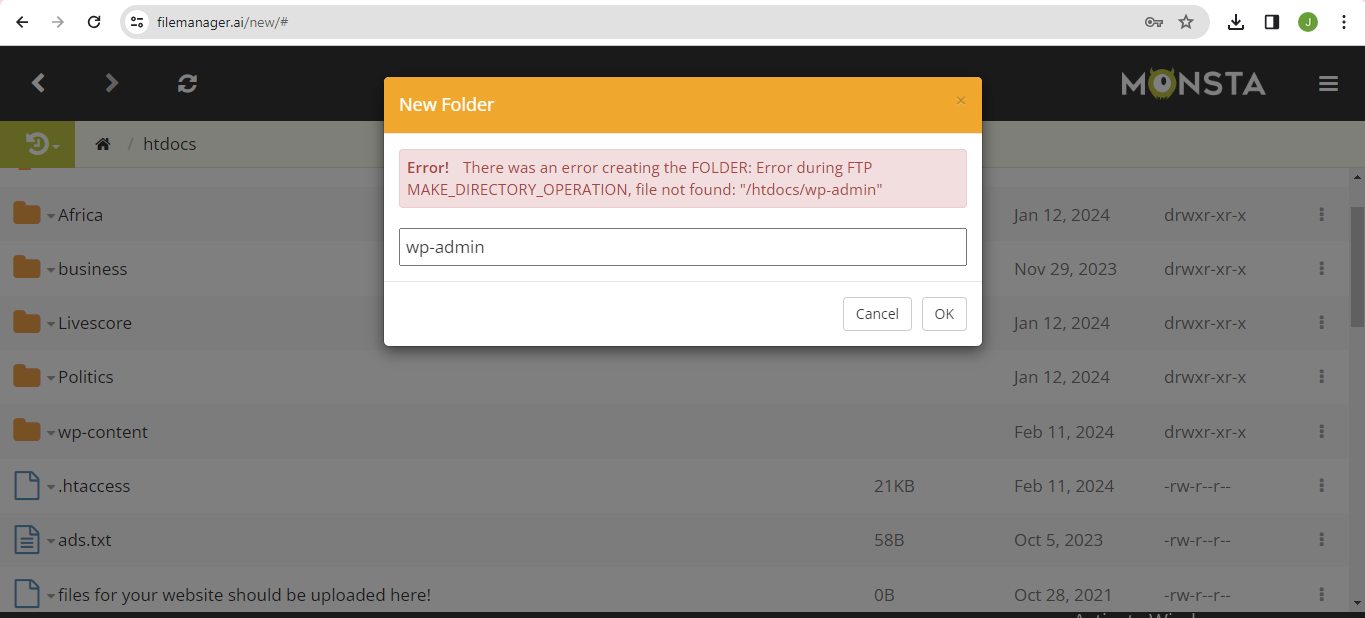Click the Monsta forward arrow icon
Viewport: 1365px width, 618px height.
(x=112, y=83)
